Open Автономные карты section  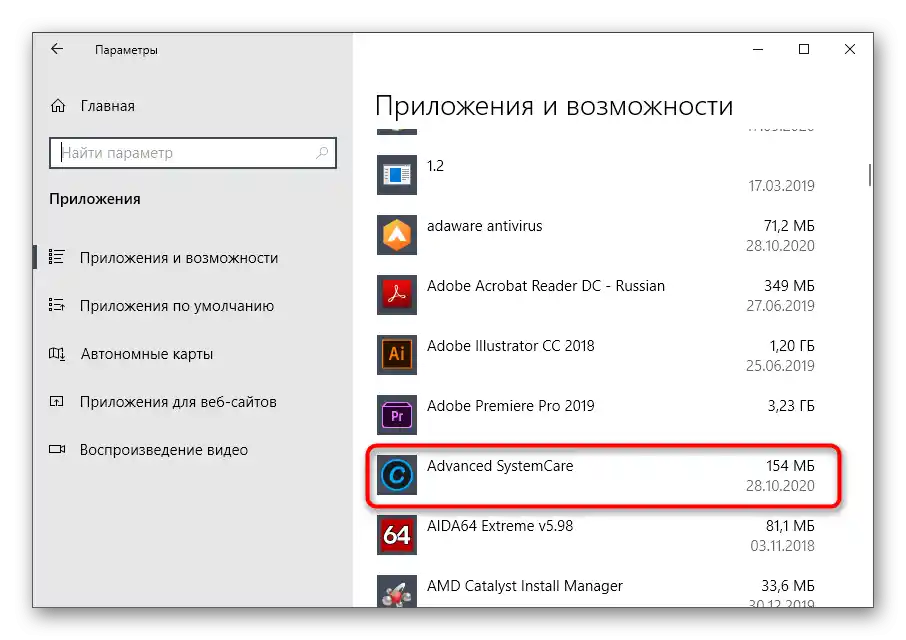click(147, 354)
